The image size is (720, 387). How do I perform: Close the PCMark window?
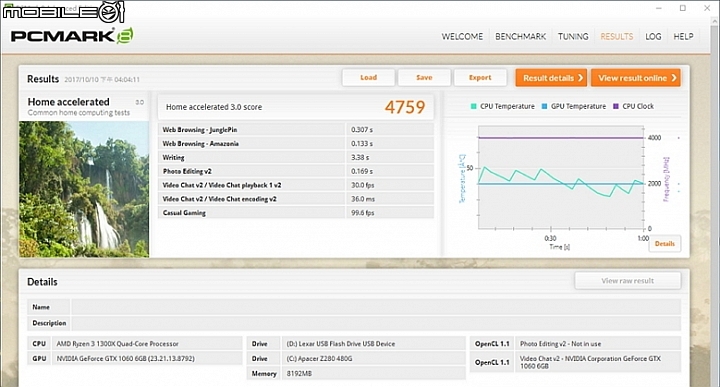pyautogui.click(x=707, y=8)
